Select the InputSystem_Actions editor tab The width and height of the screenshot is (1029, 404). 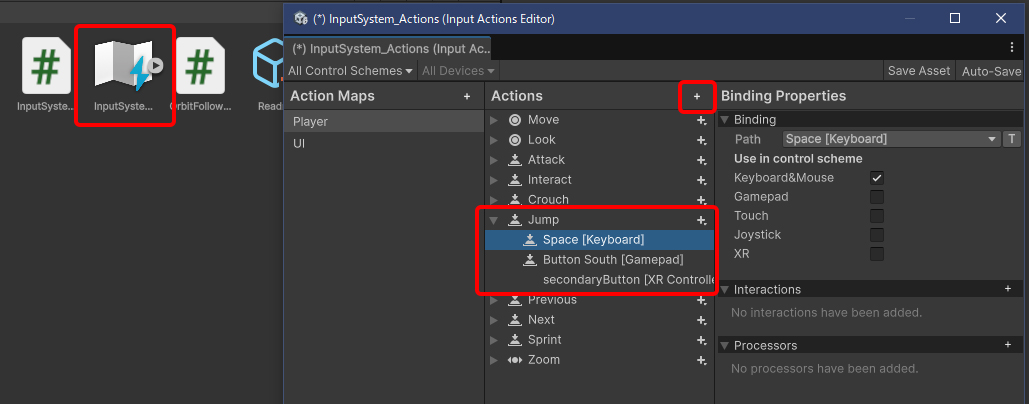pyautogui.click(x=389, y=49)
